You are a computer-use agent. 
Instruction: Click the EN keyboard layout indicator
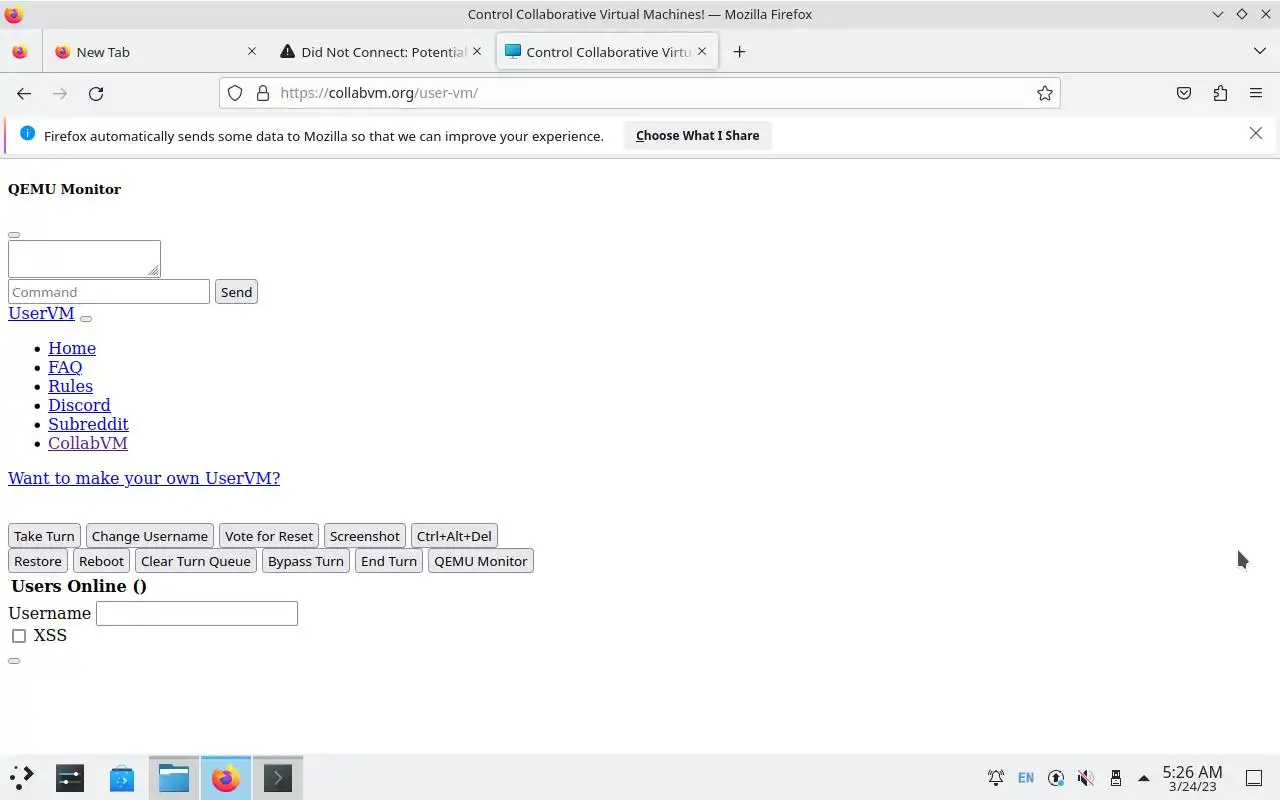(x=1026, y=778)
